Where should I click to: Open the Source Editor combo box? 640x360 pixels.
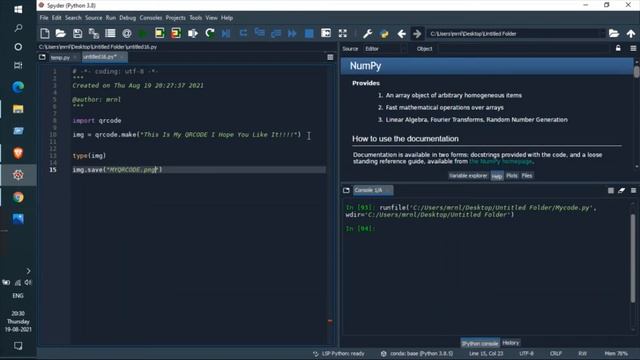coord(385,49)
